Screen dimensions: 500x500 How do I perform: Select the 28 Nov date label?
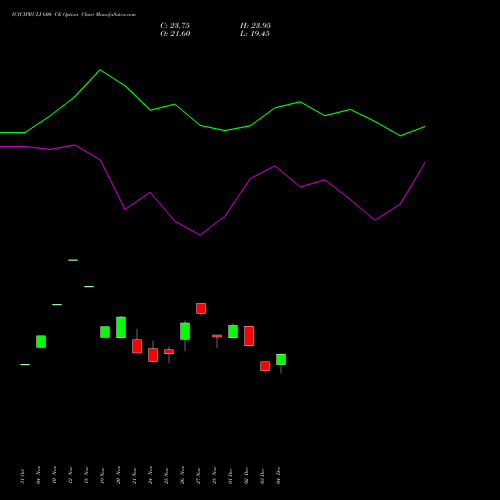pos(214,476)
